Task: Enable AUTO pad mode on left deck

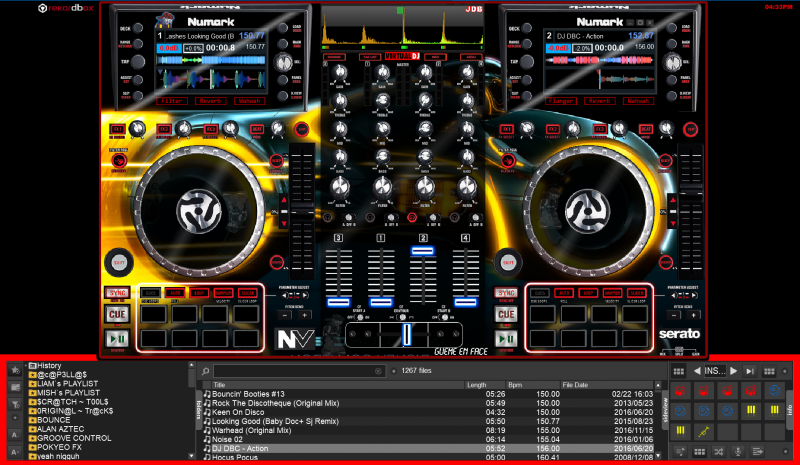Action: coord(174,293)
